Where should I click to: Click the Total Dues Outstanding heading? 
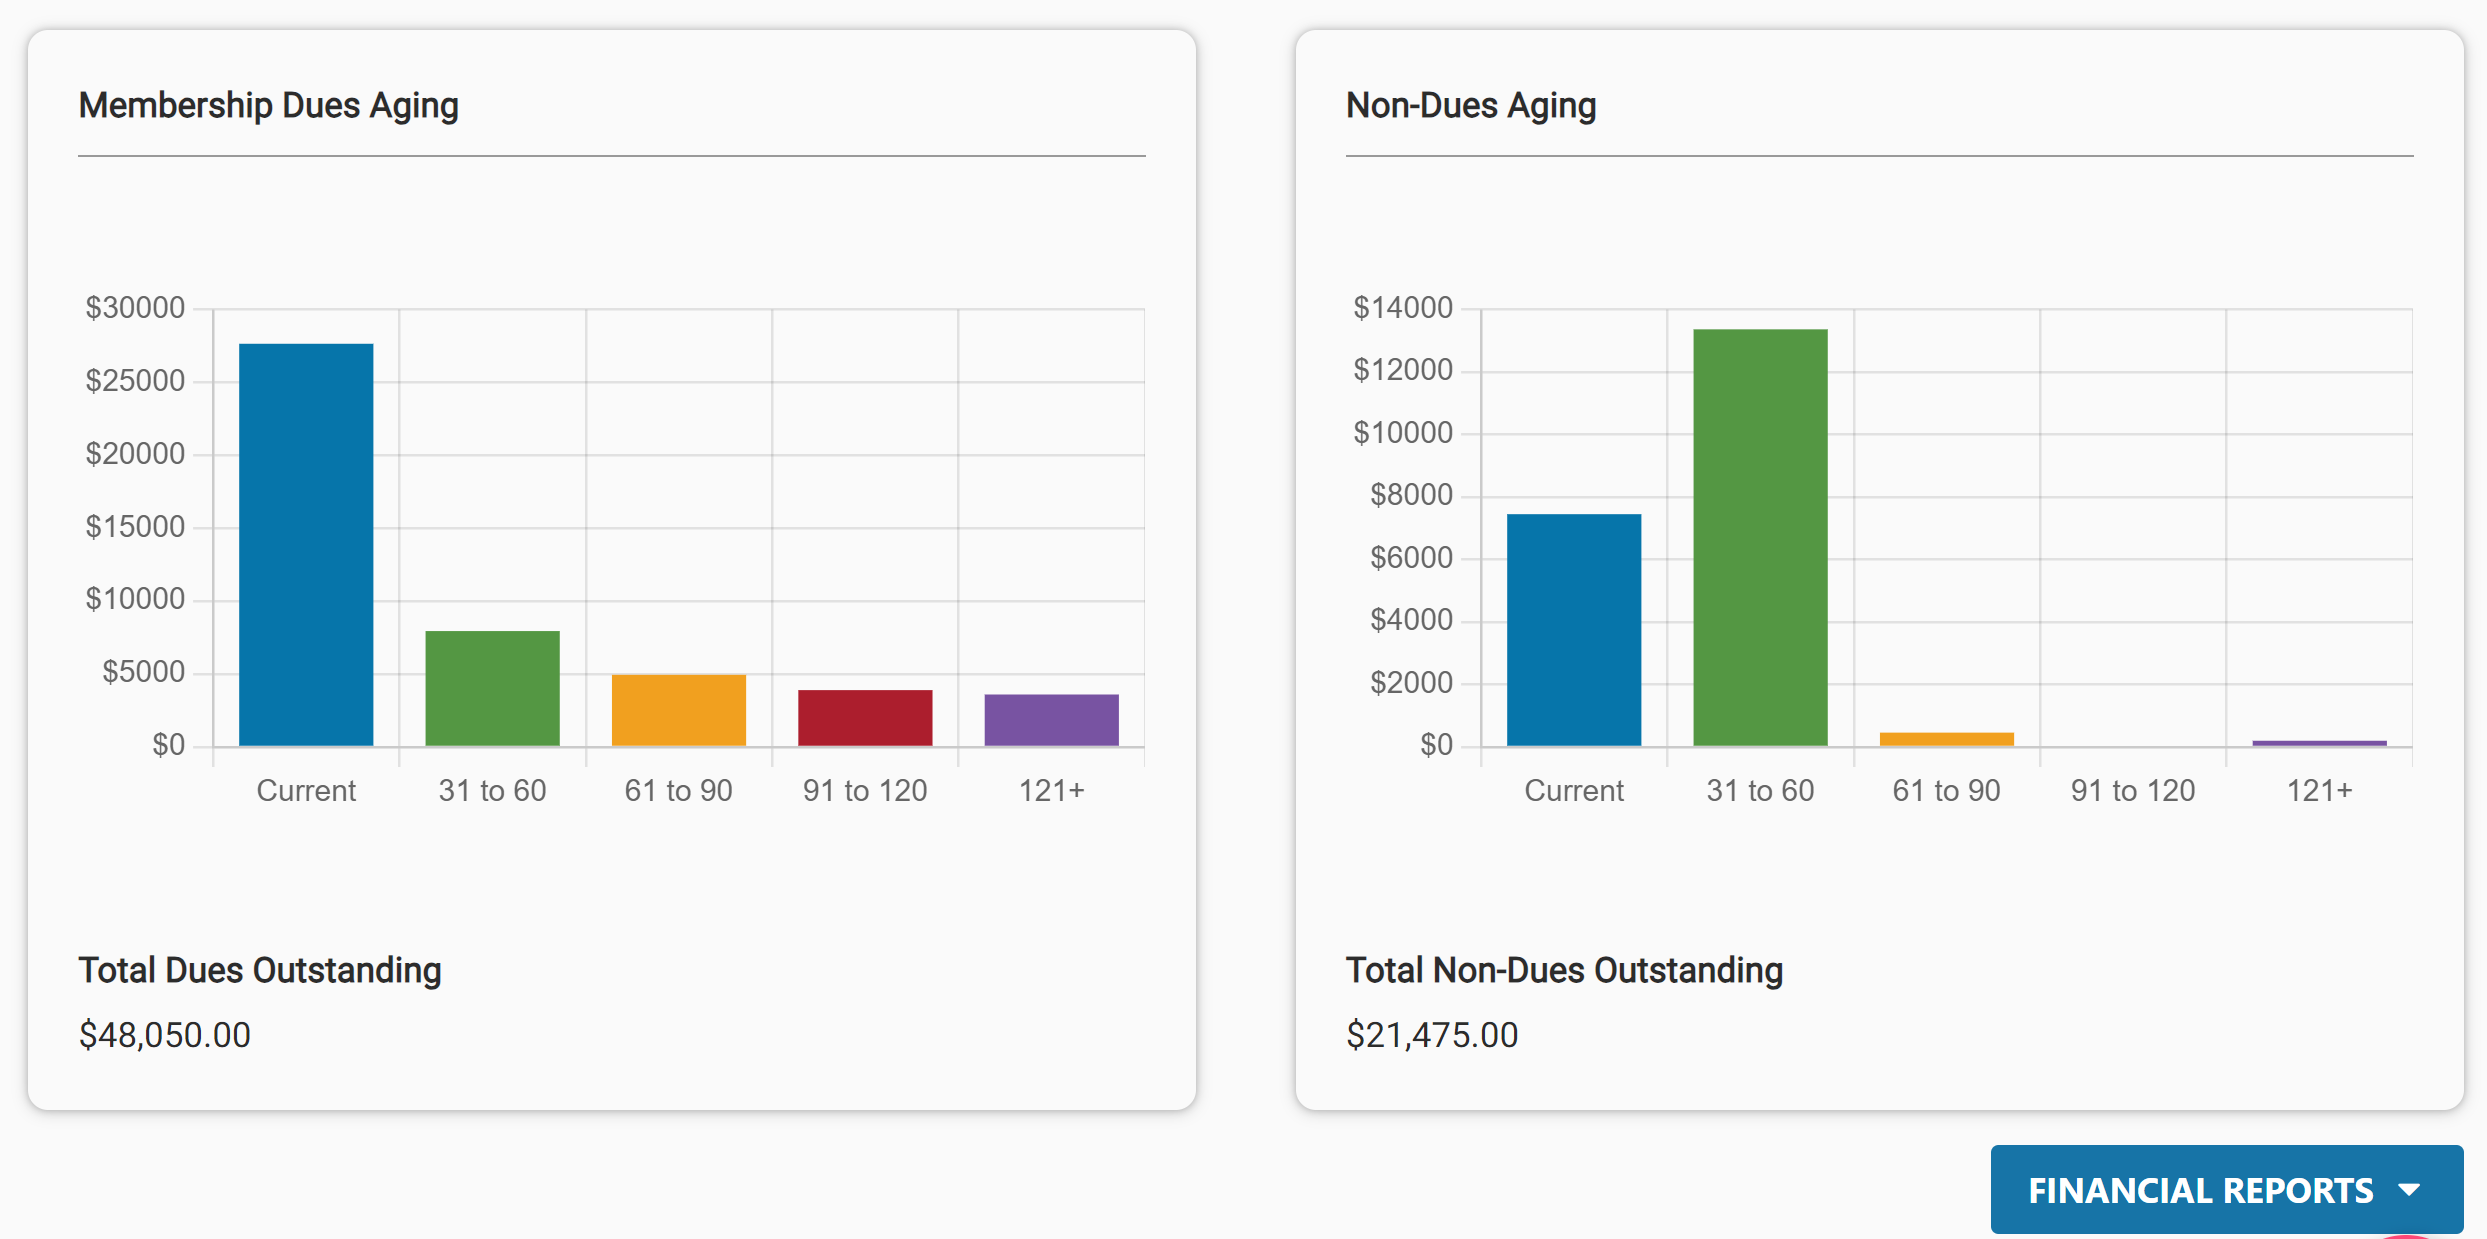coord(260,969)
